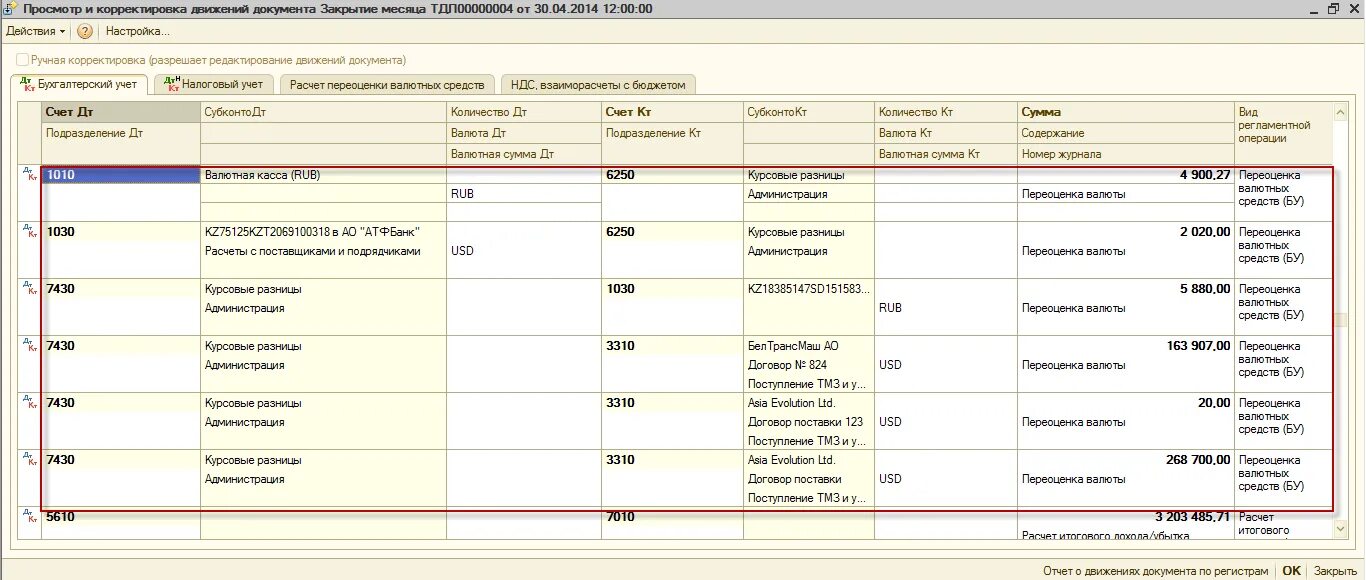The height and width of the screenshot is (580, 1366).
Task: Click the СубконтоДт column header
Action: (x=324, y=112)
